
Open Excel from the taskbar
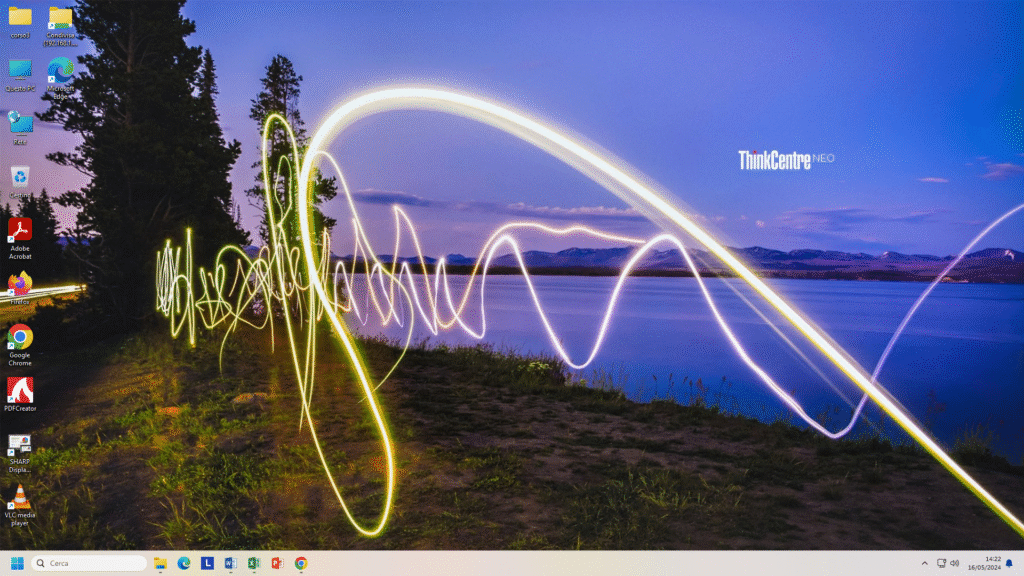click(254, 563)
